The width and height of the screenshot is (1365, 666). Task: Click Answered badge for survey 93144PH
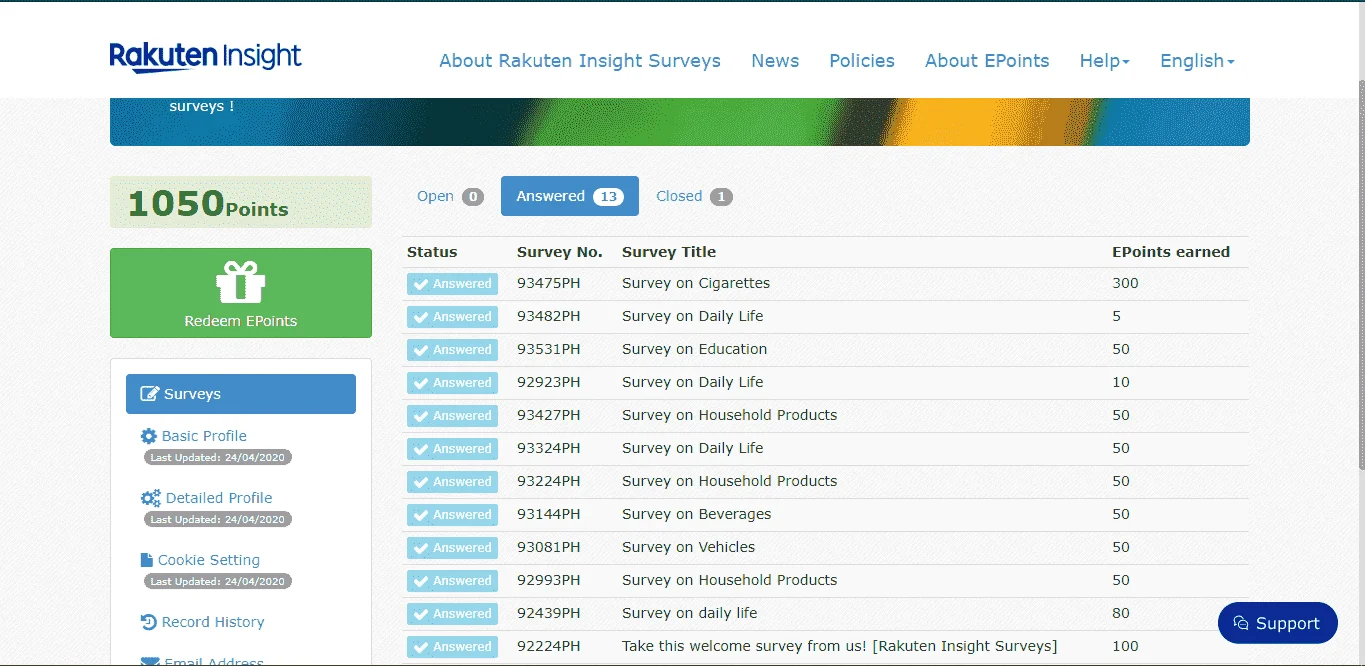click(x=452, y=515)
